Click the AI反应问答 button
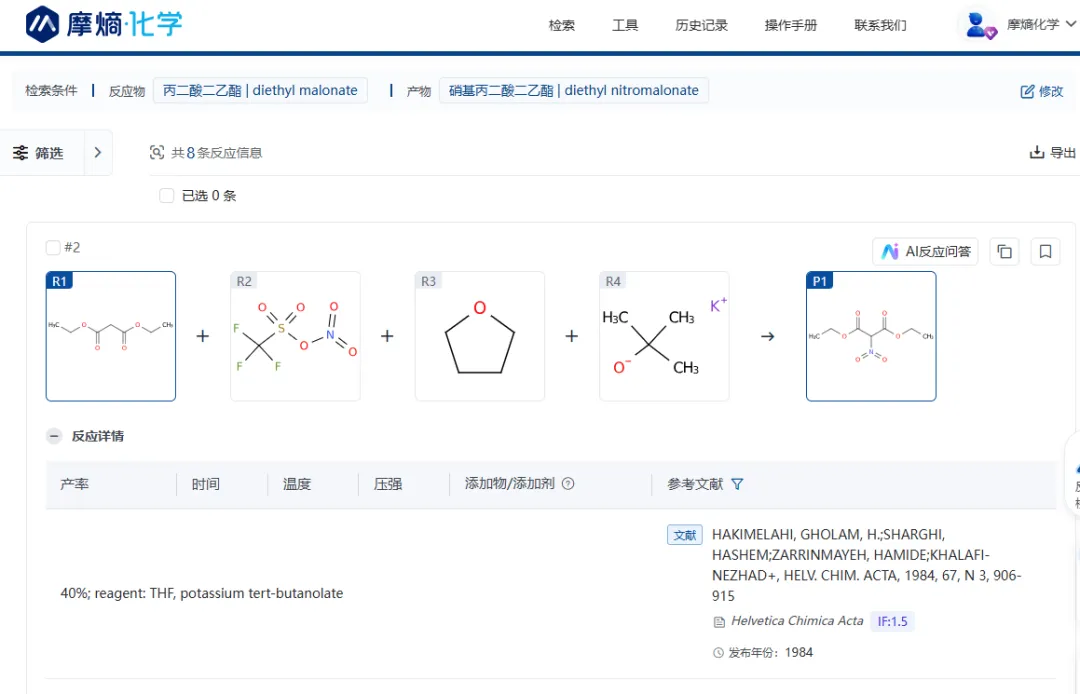 925,252
